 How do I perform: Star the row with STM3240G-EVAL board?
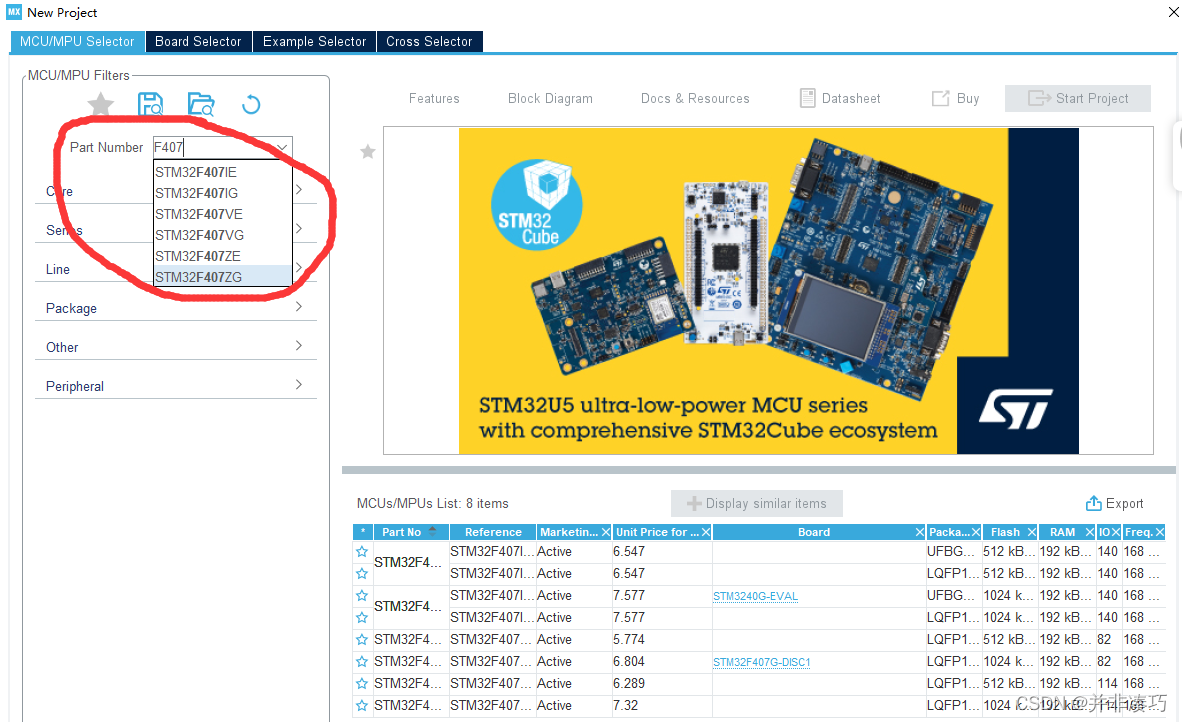pyautogui.click(x=362, y=595)
